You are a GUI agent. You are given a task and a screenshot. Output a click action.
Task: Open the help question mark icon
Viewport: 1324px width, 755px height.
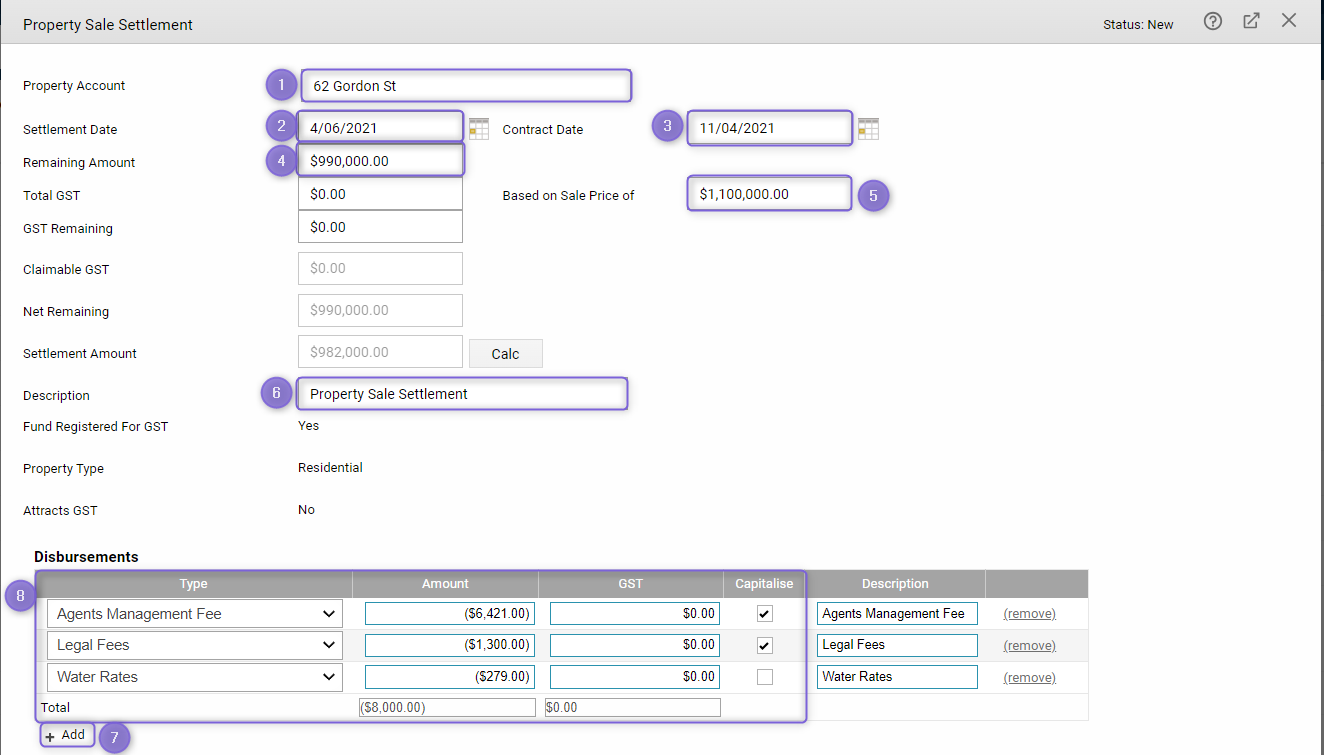click(1213, 21)
